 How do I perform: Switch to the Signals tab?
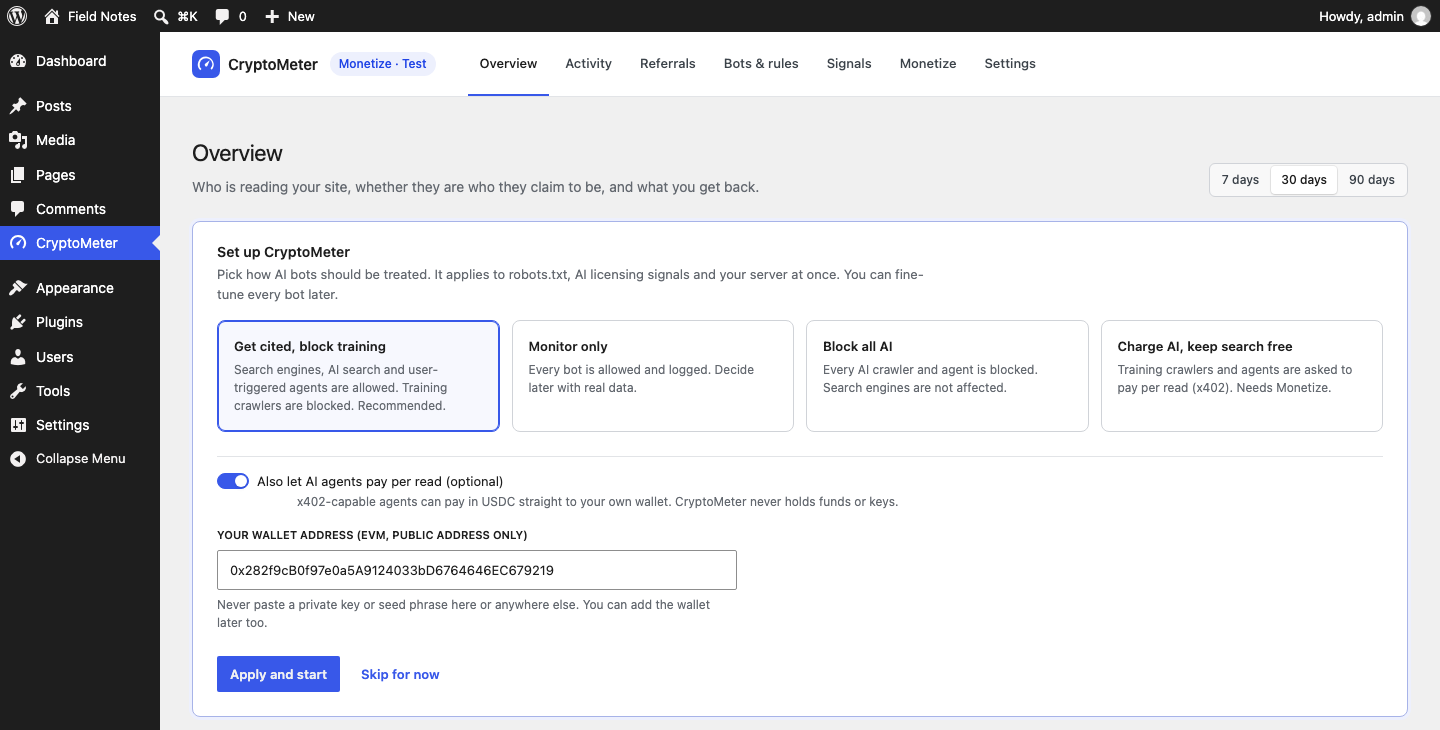click(849, 64)
